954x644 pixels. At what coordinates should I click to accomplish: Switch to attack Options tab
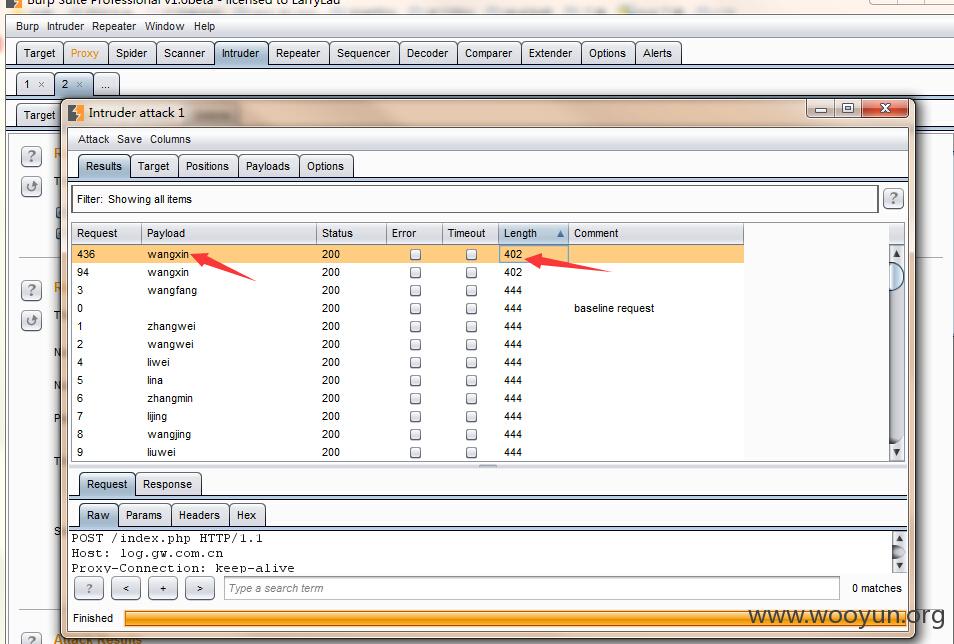click(x=326, y=166)
